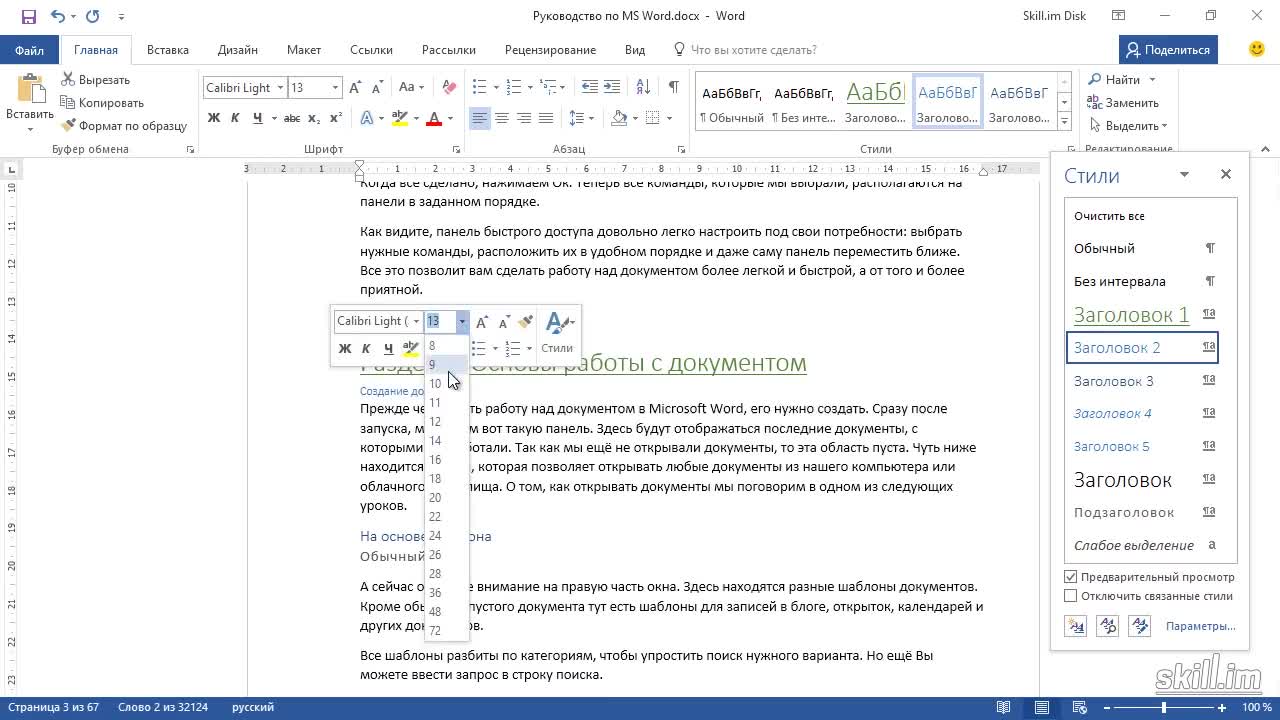Decrease paragraph indent
This screenshot has height=720, width=1280.
pyautogui.click(x=590, y=88)
